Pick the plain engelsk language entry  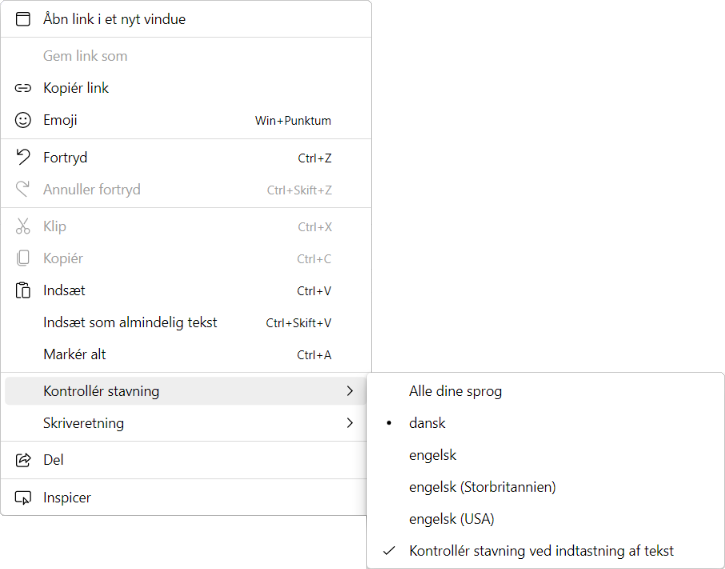(433, 455)
